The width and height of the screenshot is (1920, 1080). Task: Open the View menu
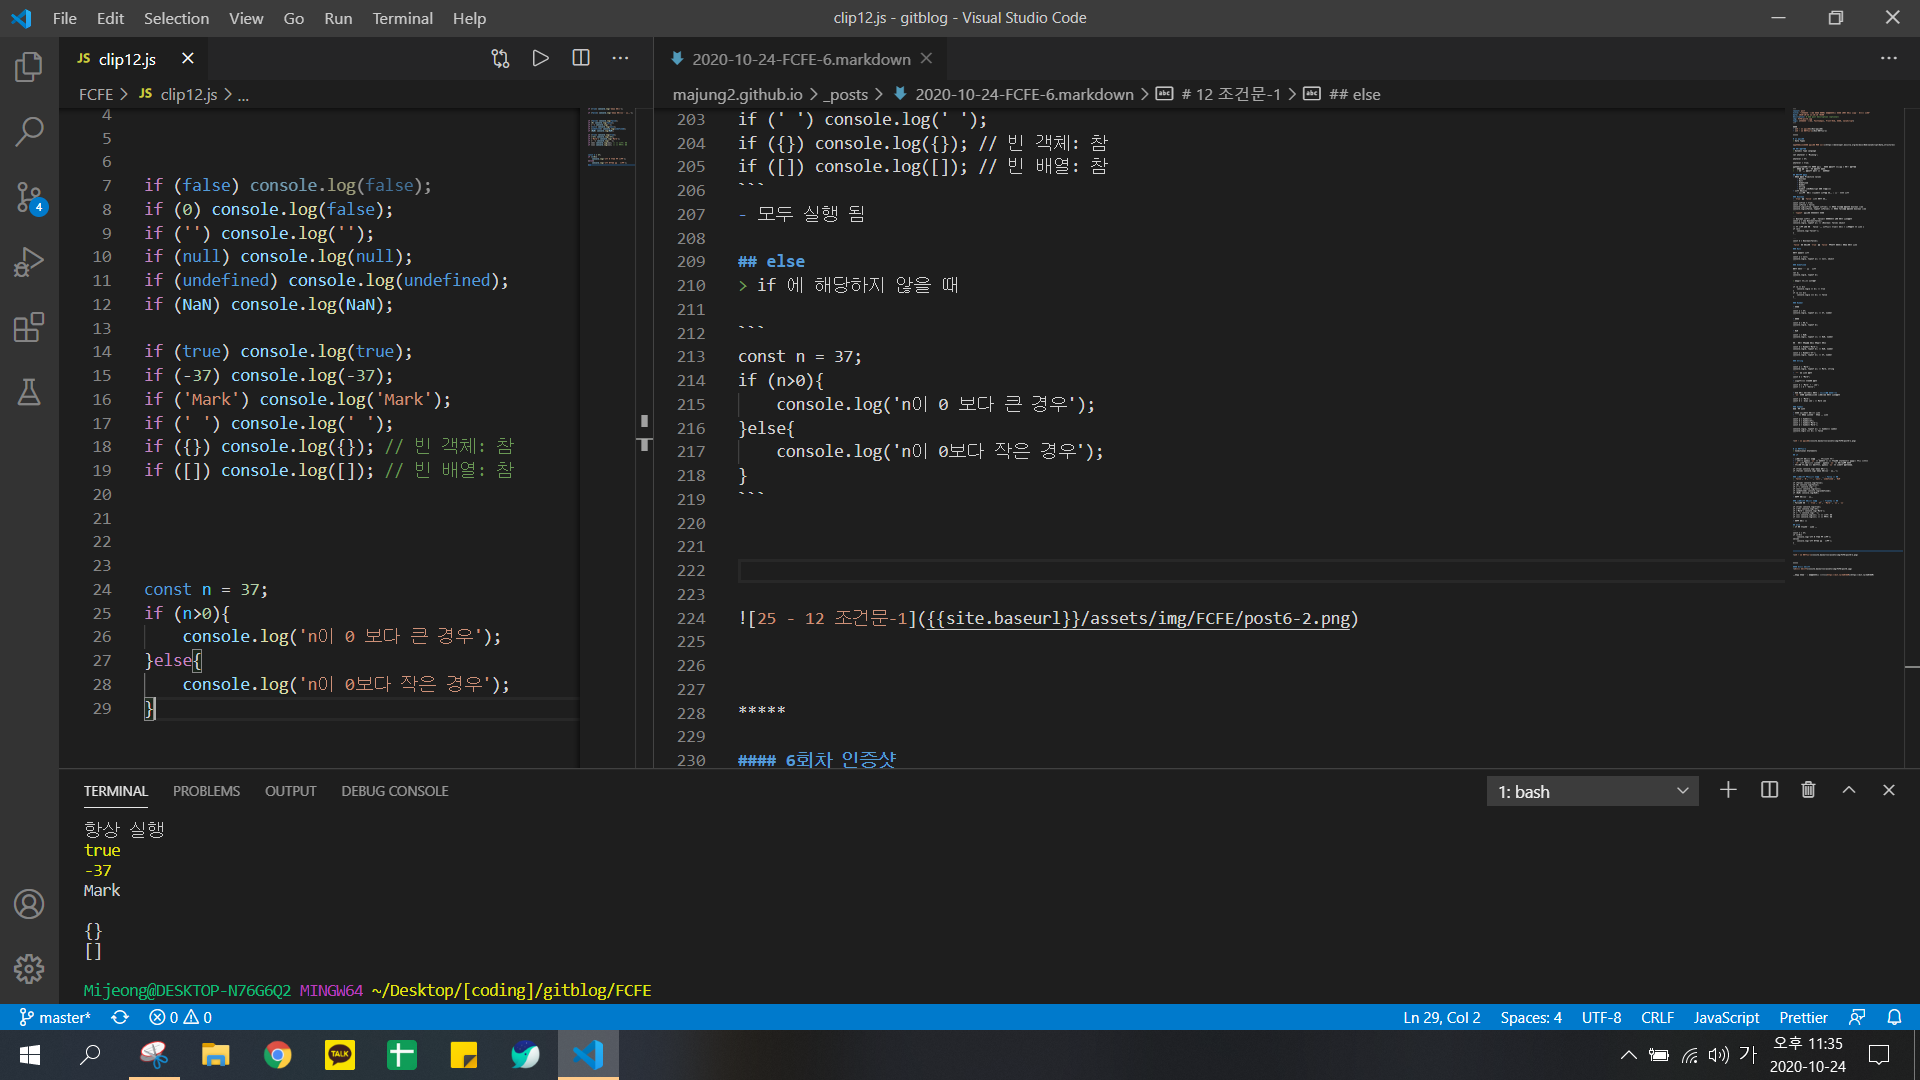tap(246, 18)
